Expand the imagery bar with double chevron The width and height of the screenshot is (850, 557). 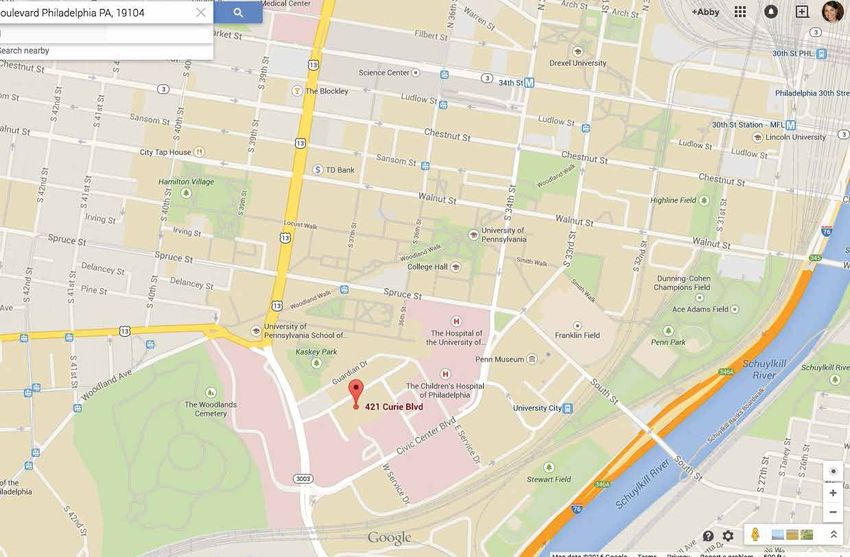click(x=834, y=535)
